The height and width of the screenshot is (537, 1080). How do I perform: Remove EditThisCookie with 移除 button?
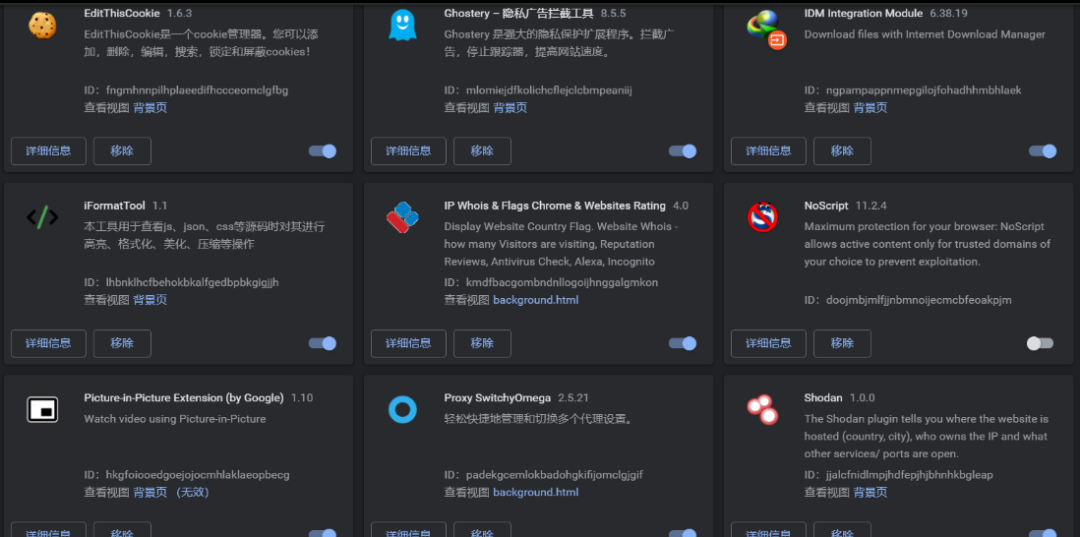click(x=122, y=151)
